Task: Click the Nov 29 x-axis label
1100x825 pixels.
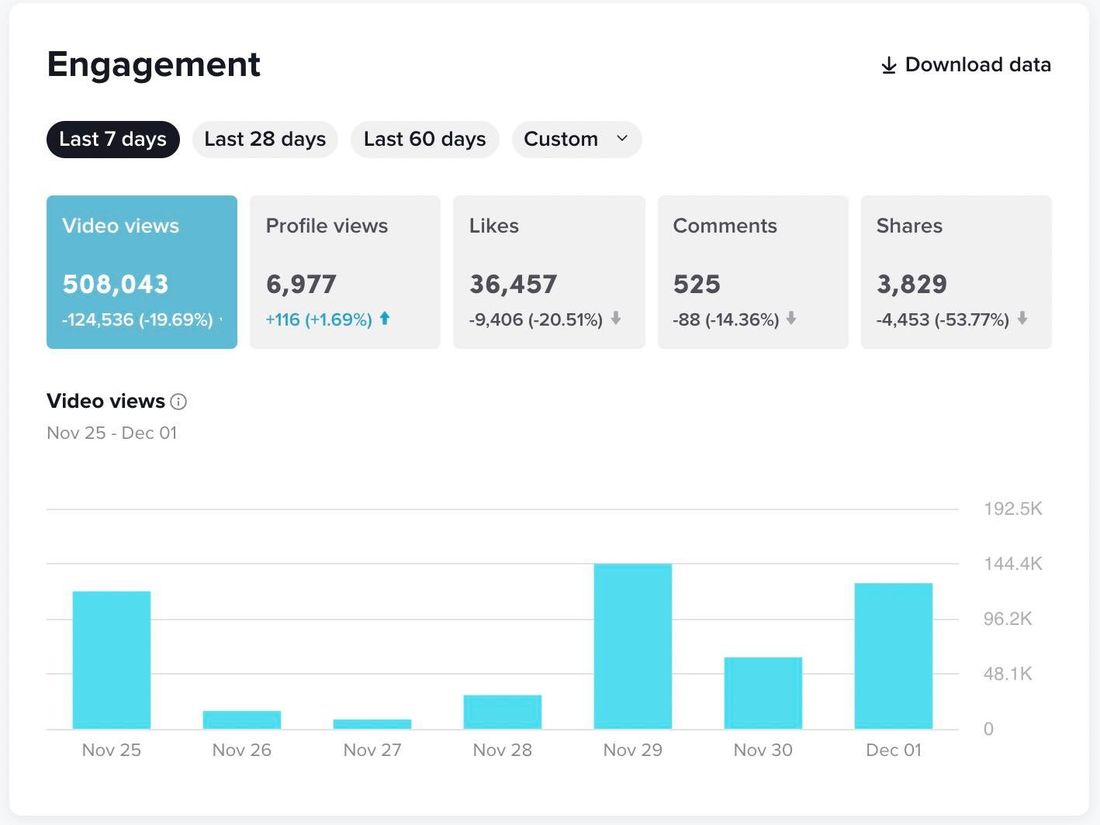Action: 633,750
